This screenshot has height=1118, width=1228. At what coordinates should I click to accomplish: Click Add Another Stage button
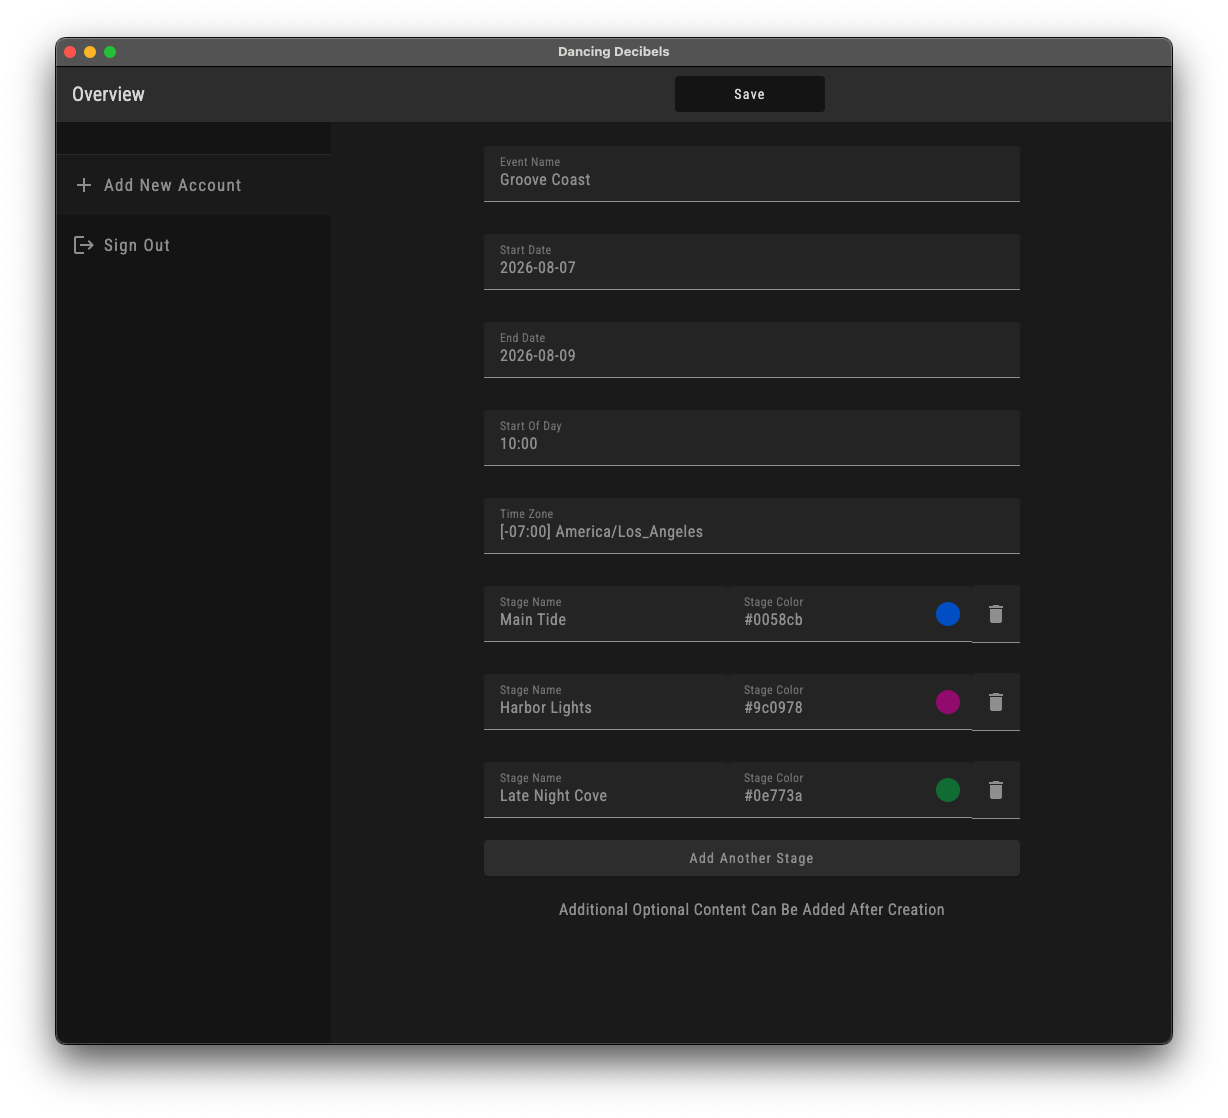click(x=751, y=858)
